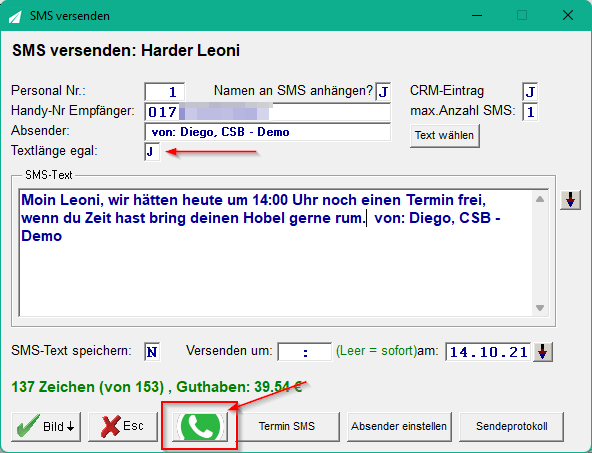Toggle CRM-Eintrag J field
The height and width of the screenshot is (453, 592).
click(530, 92)
